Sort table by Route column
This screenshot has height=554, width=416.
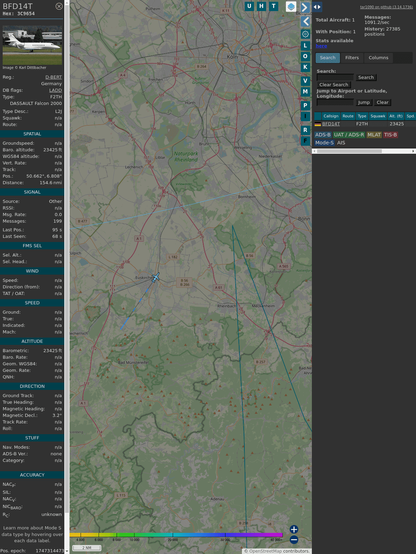348,116
